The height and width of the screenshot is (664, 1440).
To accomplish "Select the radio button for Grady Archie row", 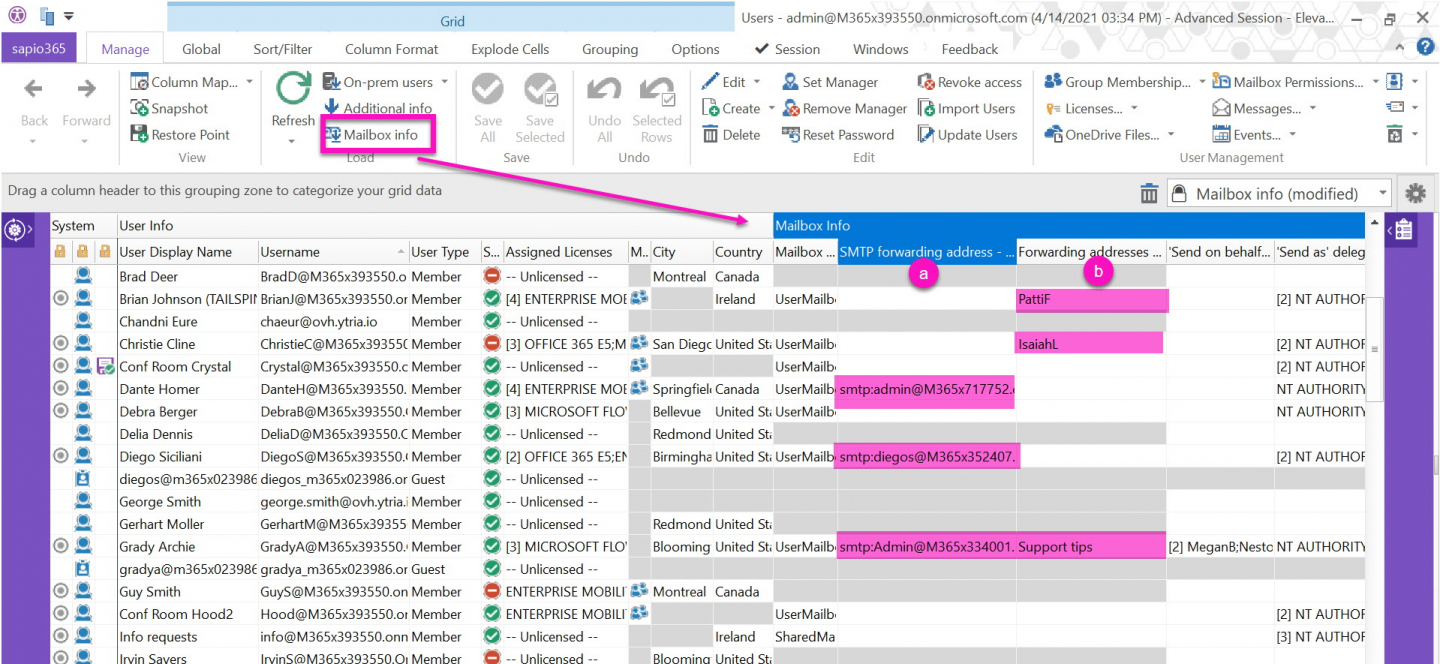I will tap(60, 547).
